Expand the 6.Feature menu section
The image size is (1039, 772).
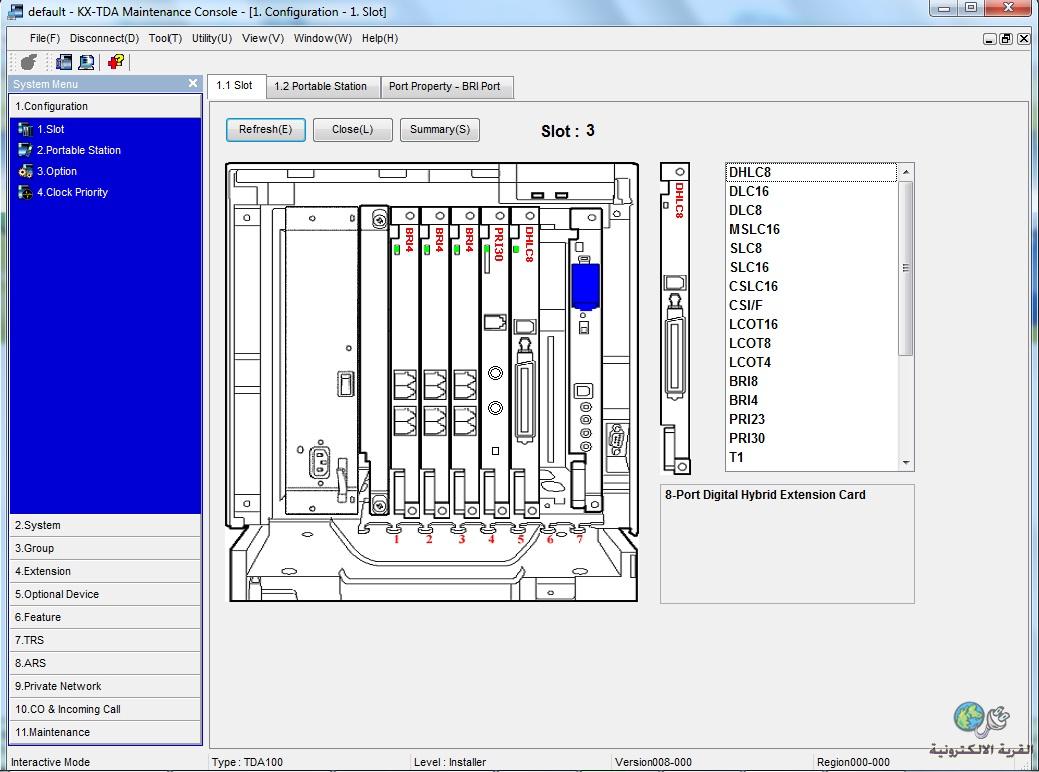click(x=105, y=617)
